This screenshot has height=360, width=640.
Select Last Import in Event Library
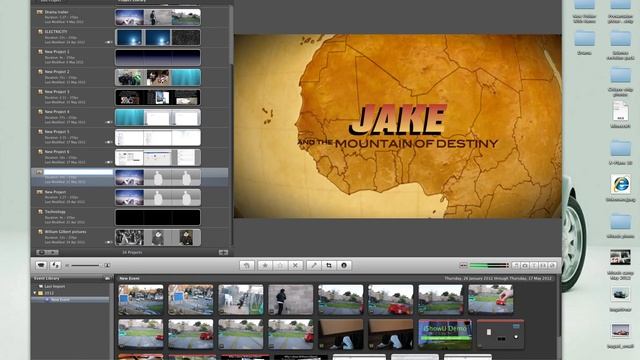(x=55, y=287)
